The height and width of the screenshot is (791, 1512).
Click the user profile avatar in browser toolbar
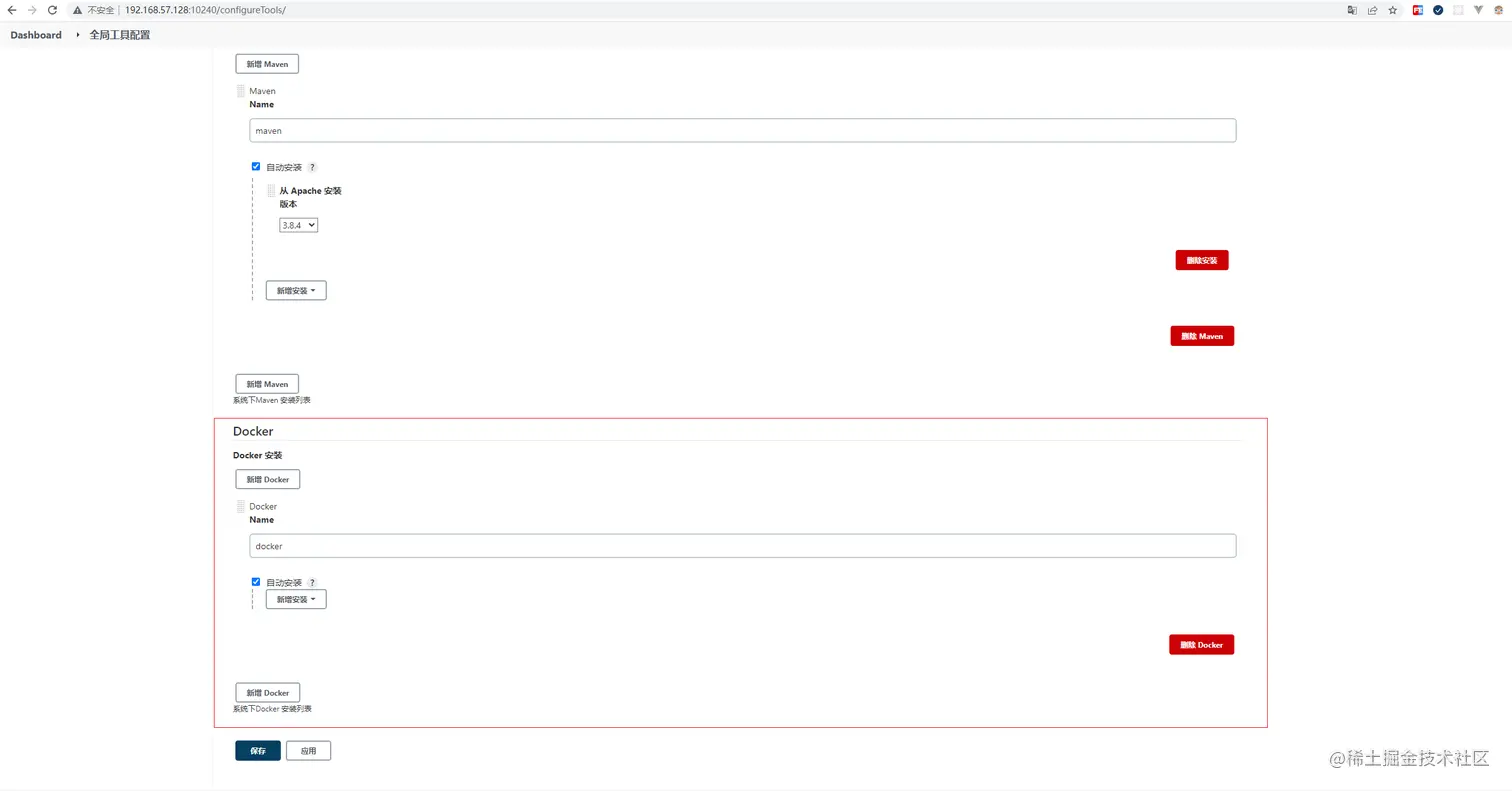[1499, 10]
